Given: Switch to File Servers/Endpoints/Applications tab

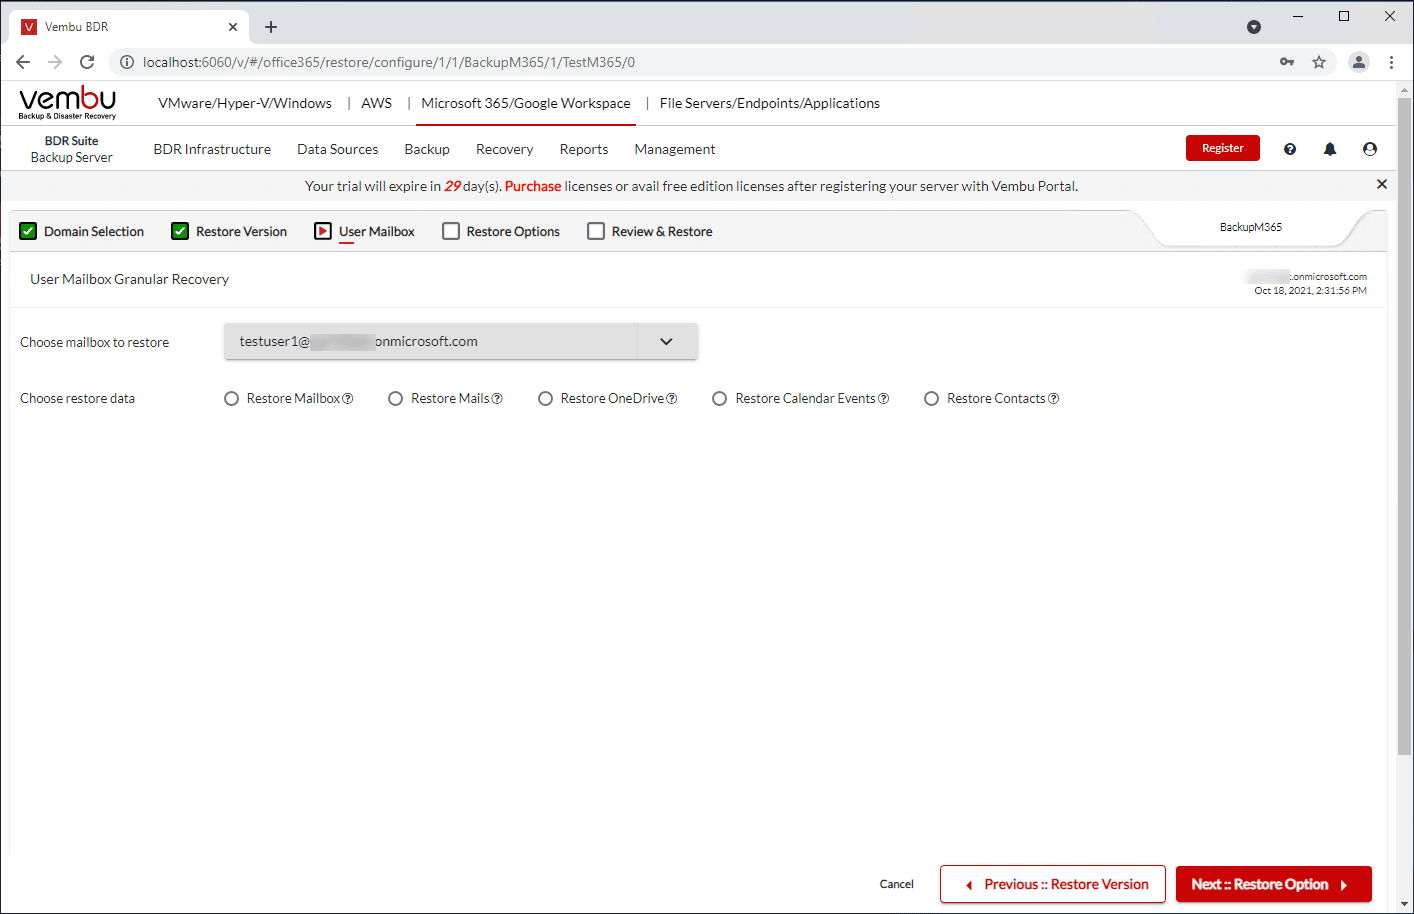Looking at the screenshot, I should pyautogui.click(x=770, y=103).
